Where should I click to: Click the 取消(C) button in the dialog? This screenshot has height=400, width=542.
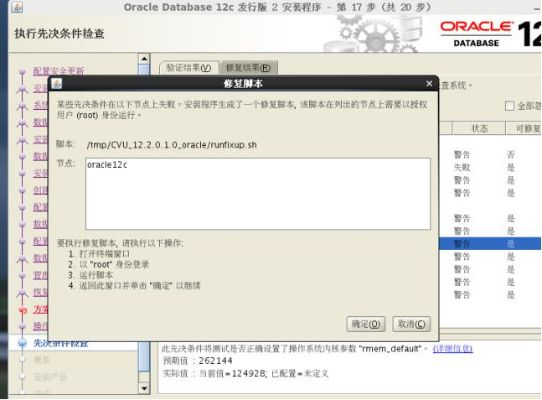(x=411, y=324)
